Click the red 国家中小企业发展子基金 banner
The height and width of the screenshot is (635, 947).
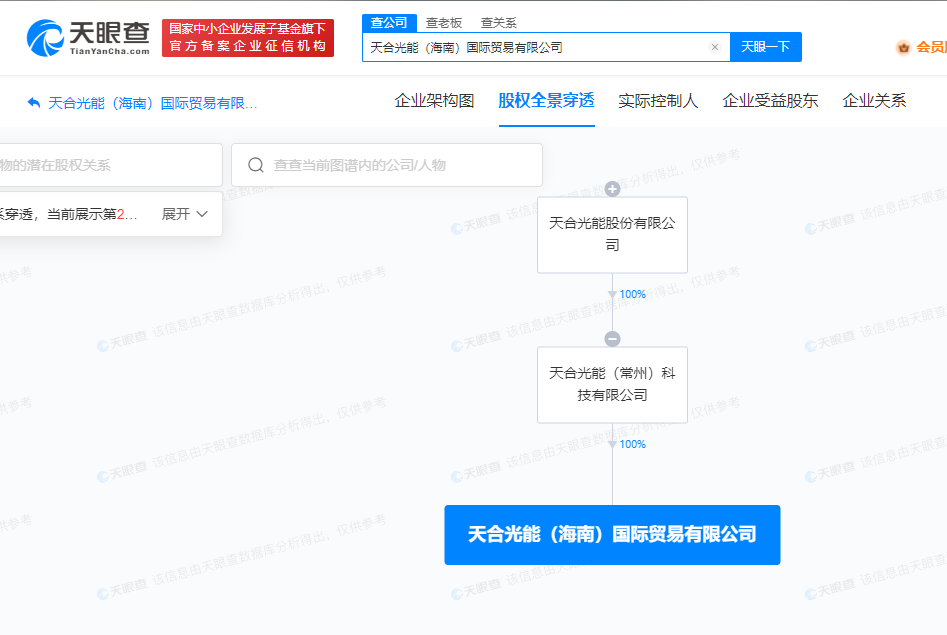[x=248, y=37]
